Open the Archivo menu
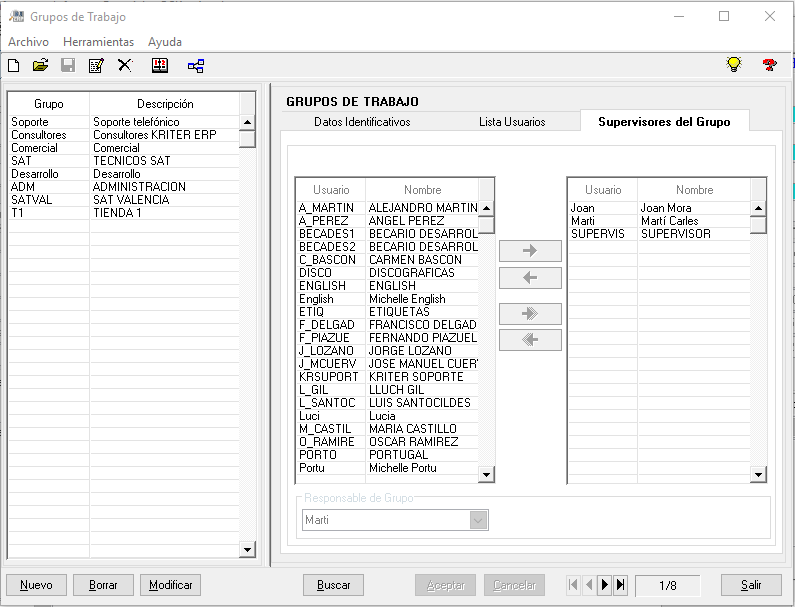The height and width of the screenshot is (607, 795). pyautogui.click(x=28, y=42)
